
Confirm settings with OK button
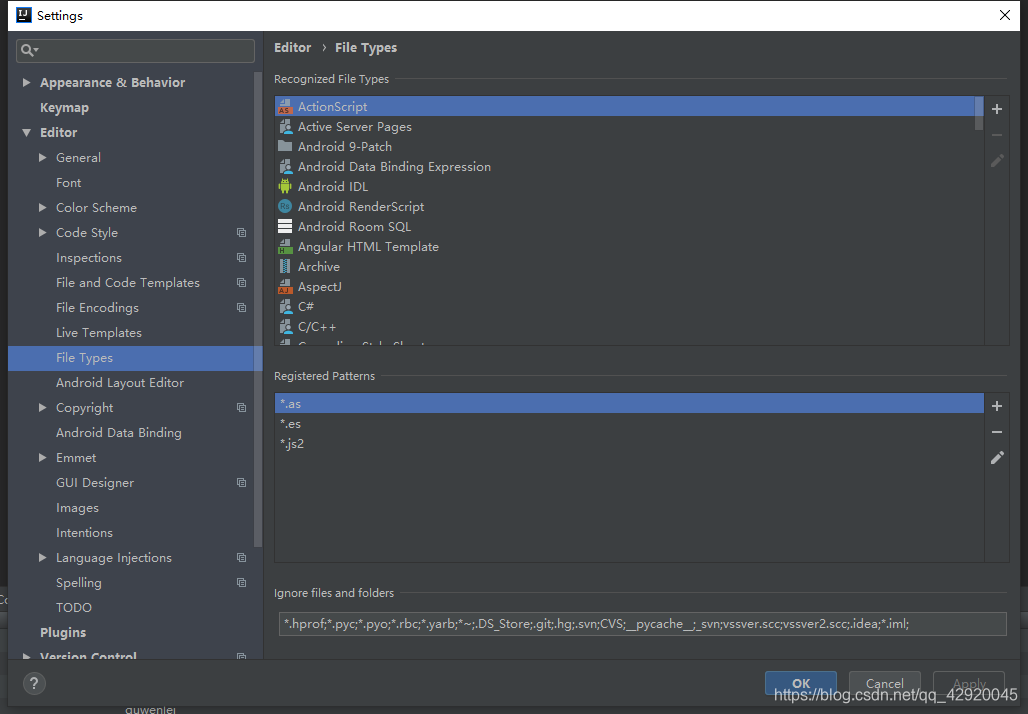[801, 683]
